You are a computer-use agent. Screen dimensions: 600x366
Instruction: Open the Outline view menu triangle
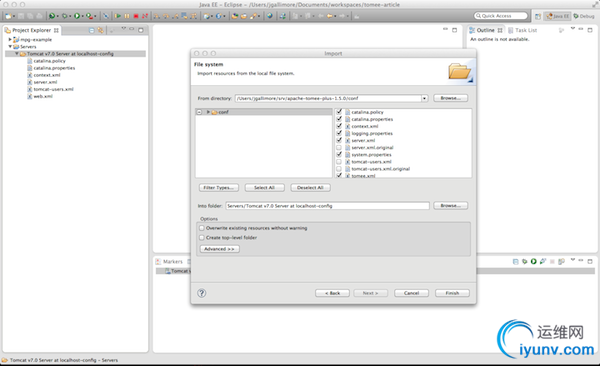pos(572,29)
